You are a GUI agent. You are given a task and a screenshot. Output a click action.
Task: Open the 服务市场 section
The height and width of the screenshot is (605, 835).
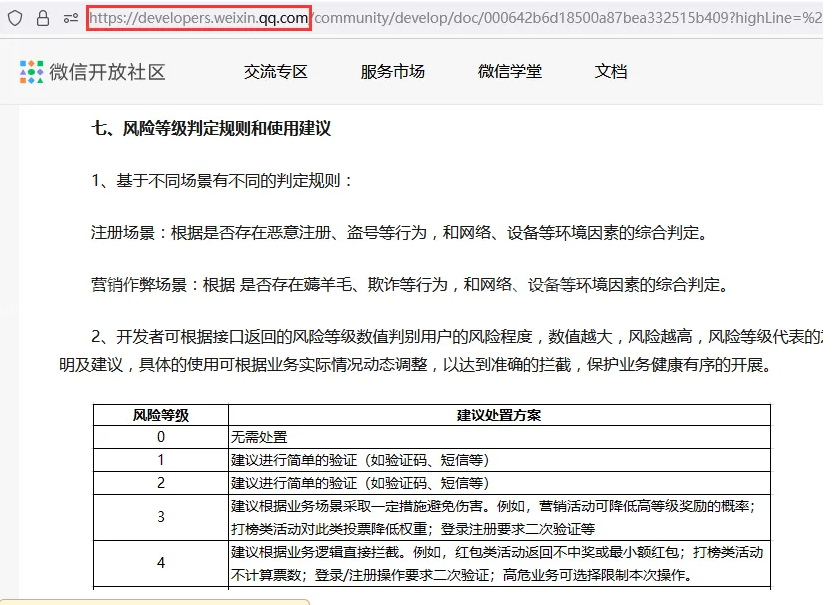[x=391, y=71]
